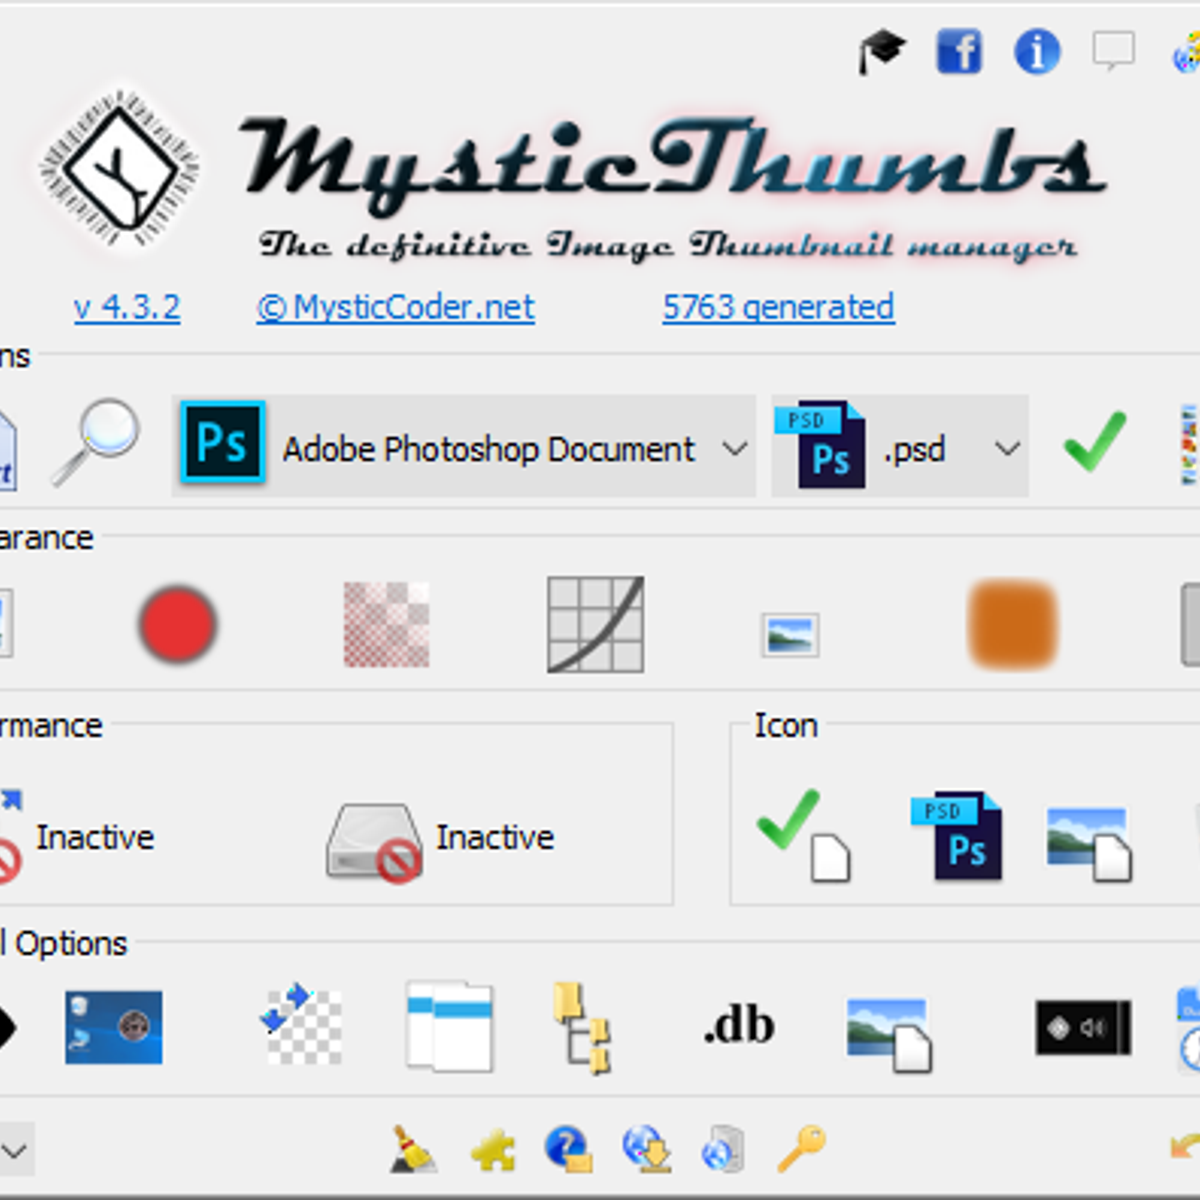Open the curve grid gamma icon
Viewport: 1200px width, 1200px height.
click(x=596, y=625)
